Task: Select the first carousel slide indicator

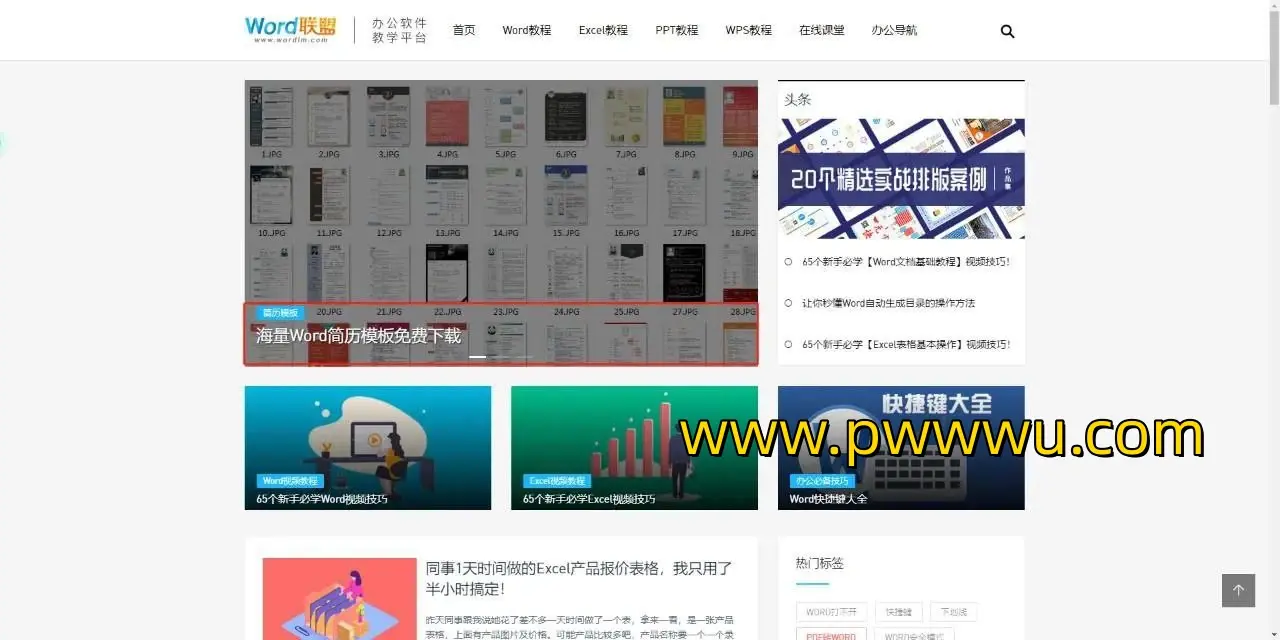Action: [478, 357]
